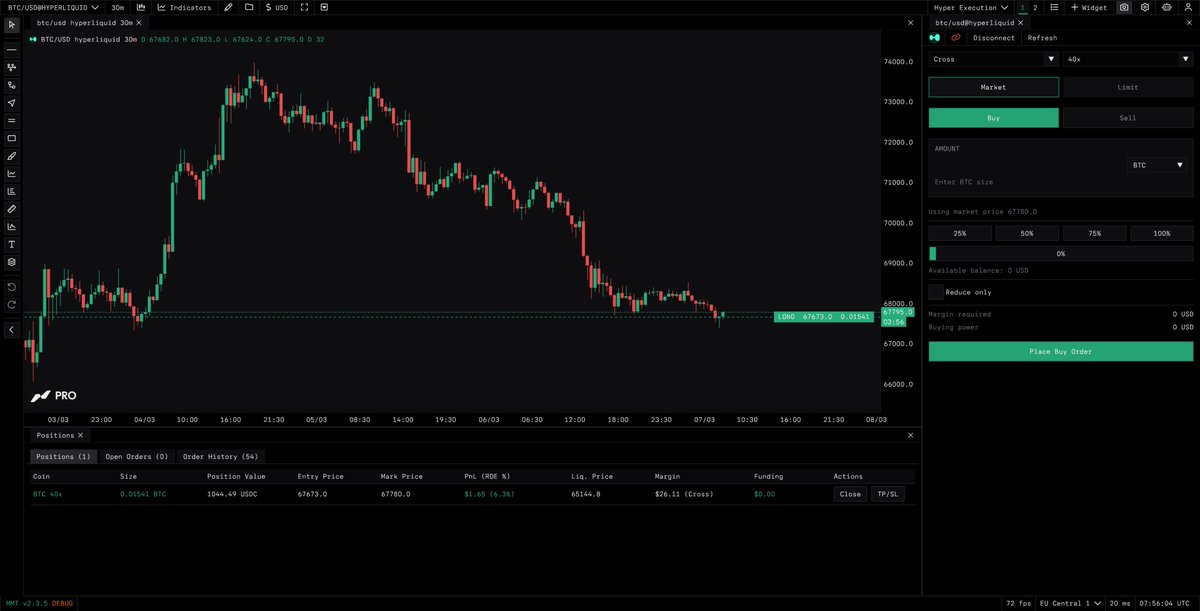Open the candlestick chart type selector
This screenshot has height=611, width=1200.
pyautogui.click(x=142, y=7)
